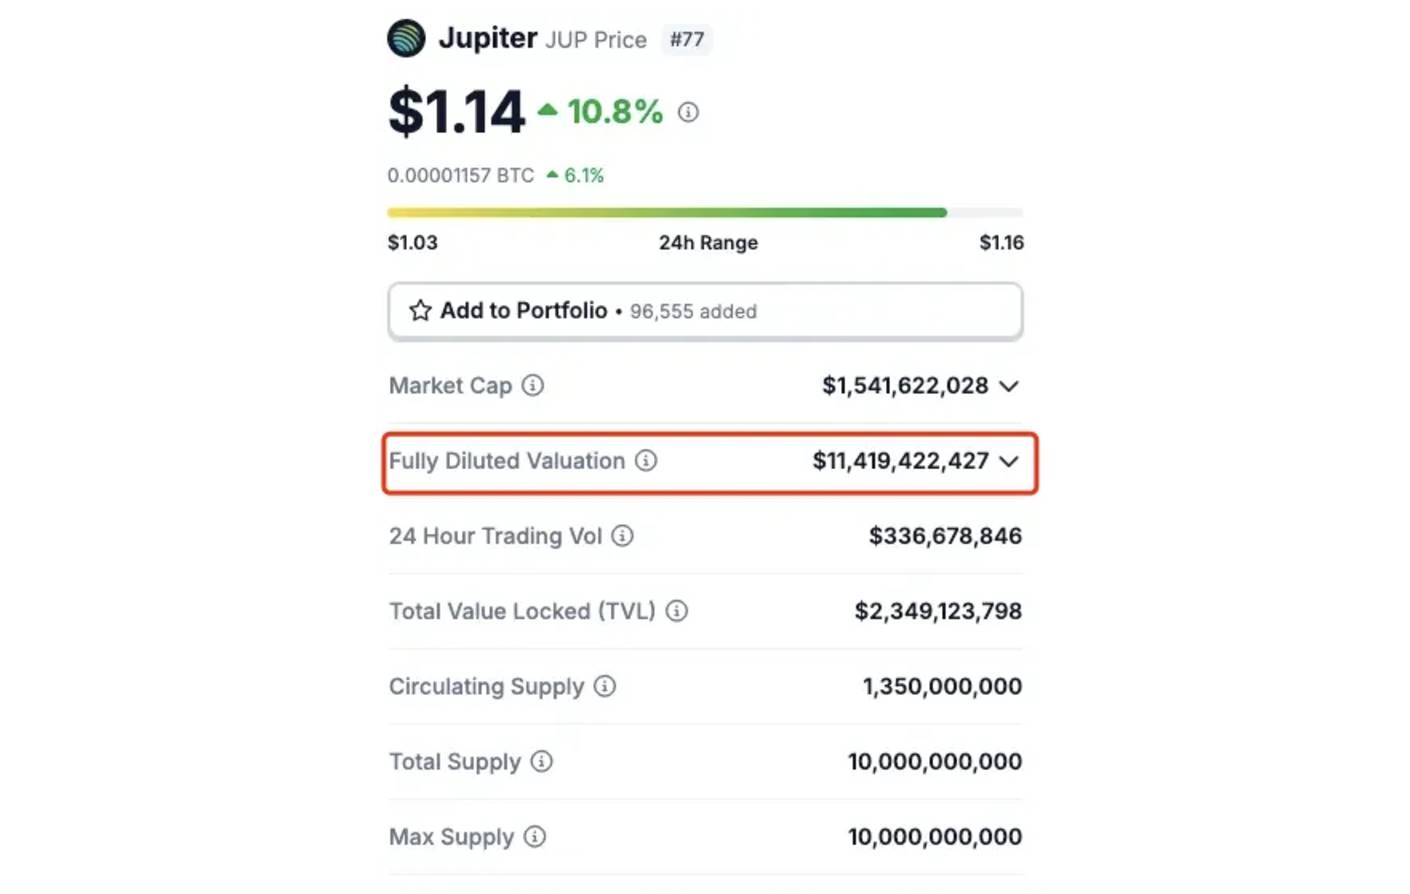The height and width of the screenshot is (894, 1410).
Task: Expand the Fully Diluted Valuation chevron
Action: tap(1009, 461)
